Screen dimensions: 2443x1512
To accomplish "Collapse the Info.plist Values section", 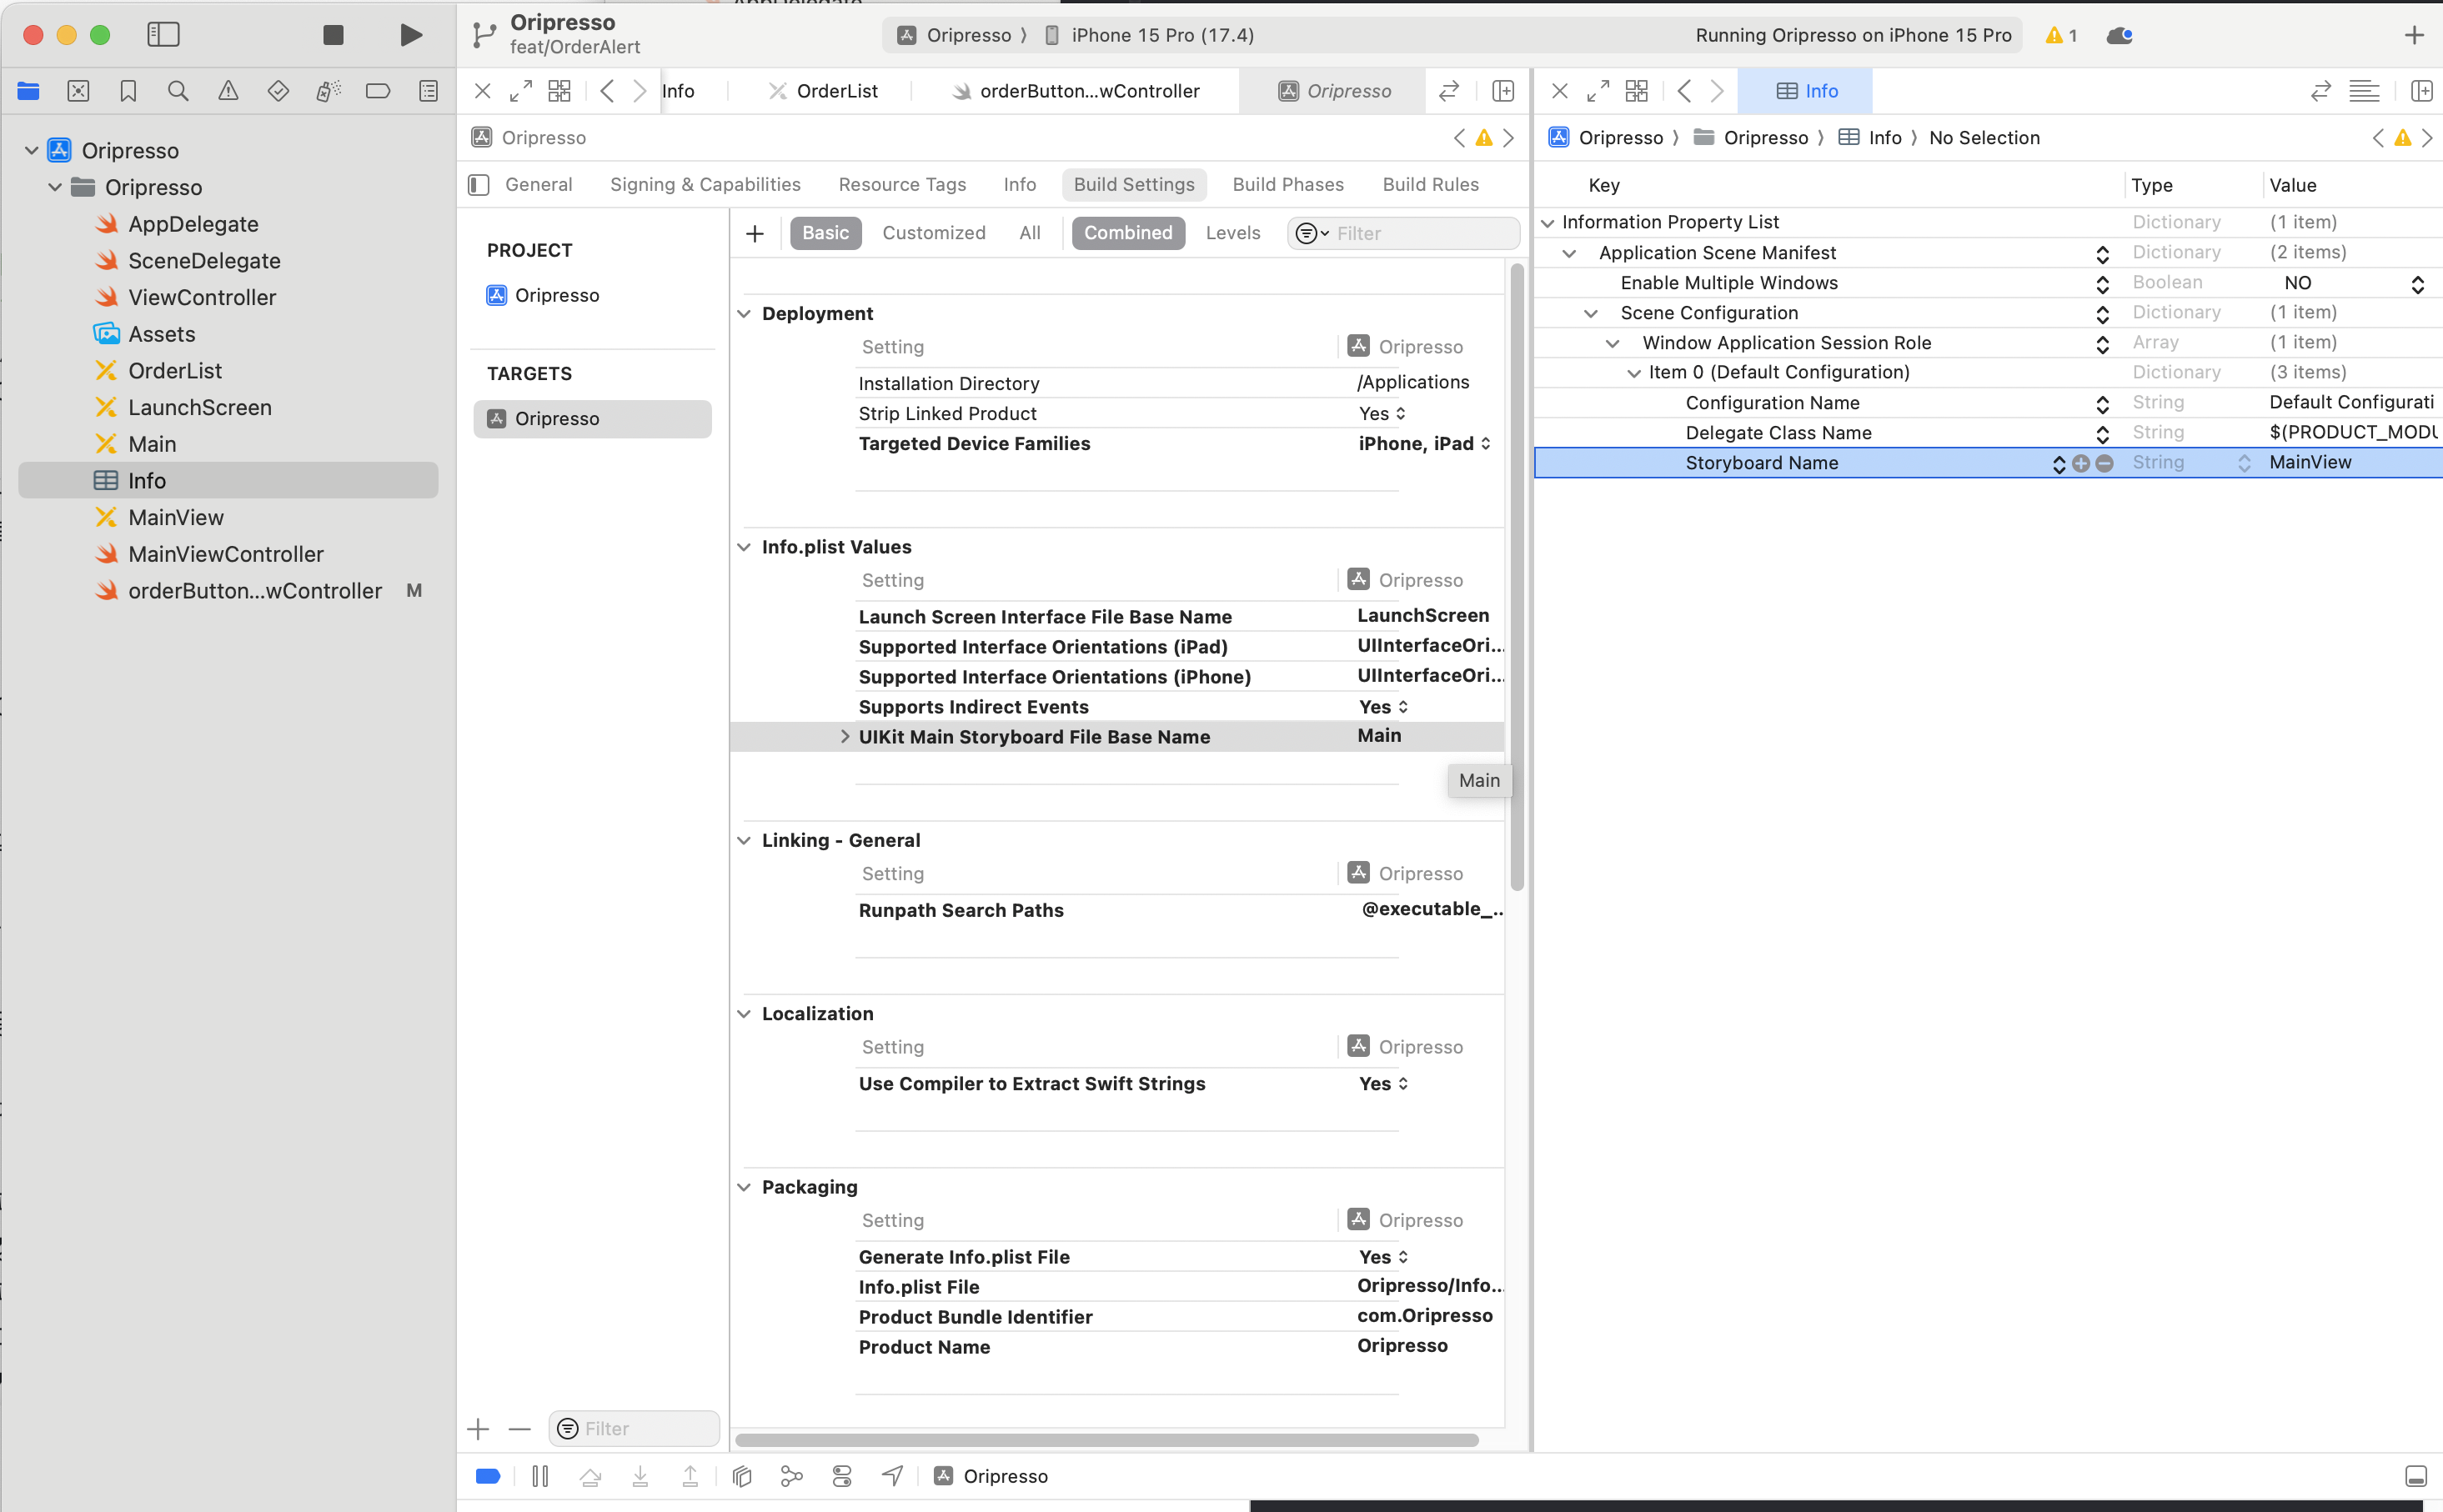I will tap(744, 547).
